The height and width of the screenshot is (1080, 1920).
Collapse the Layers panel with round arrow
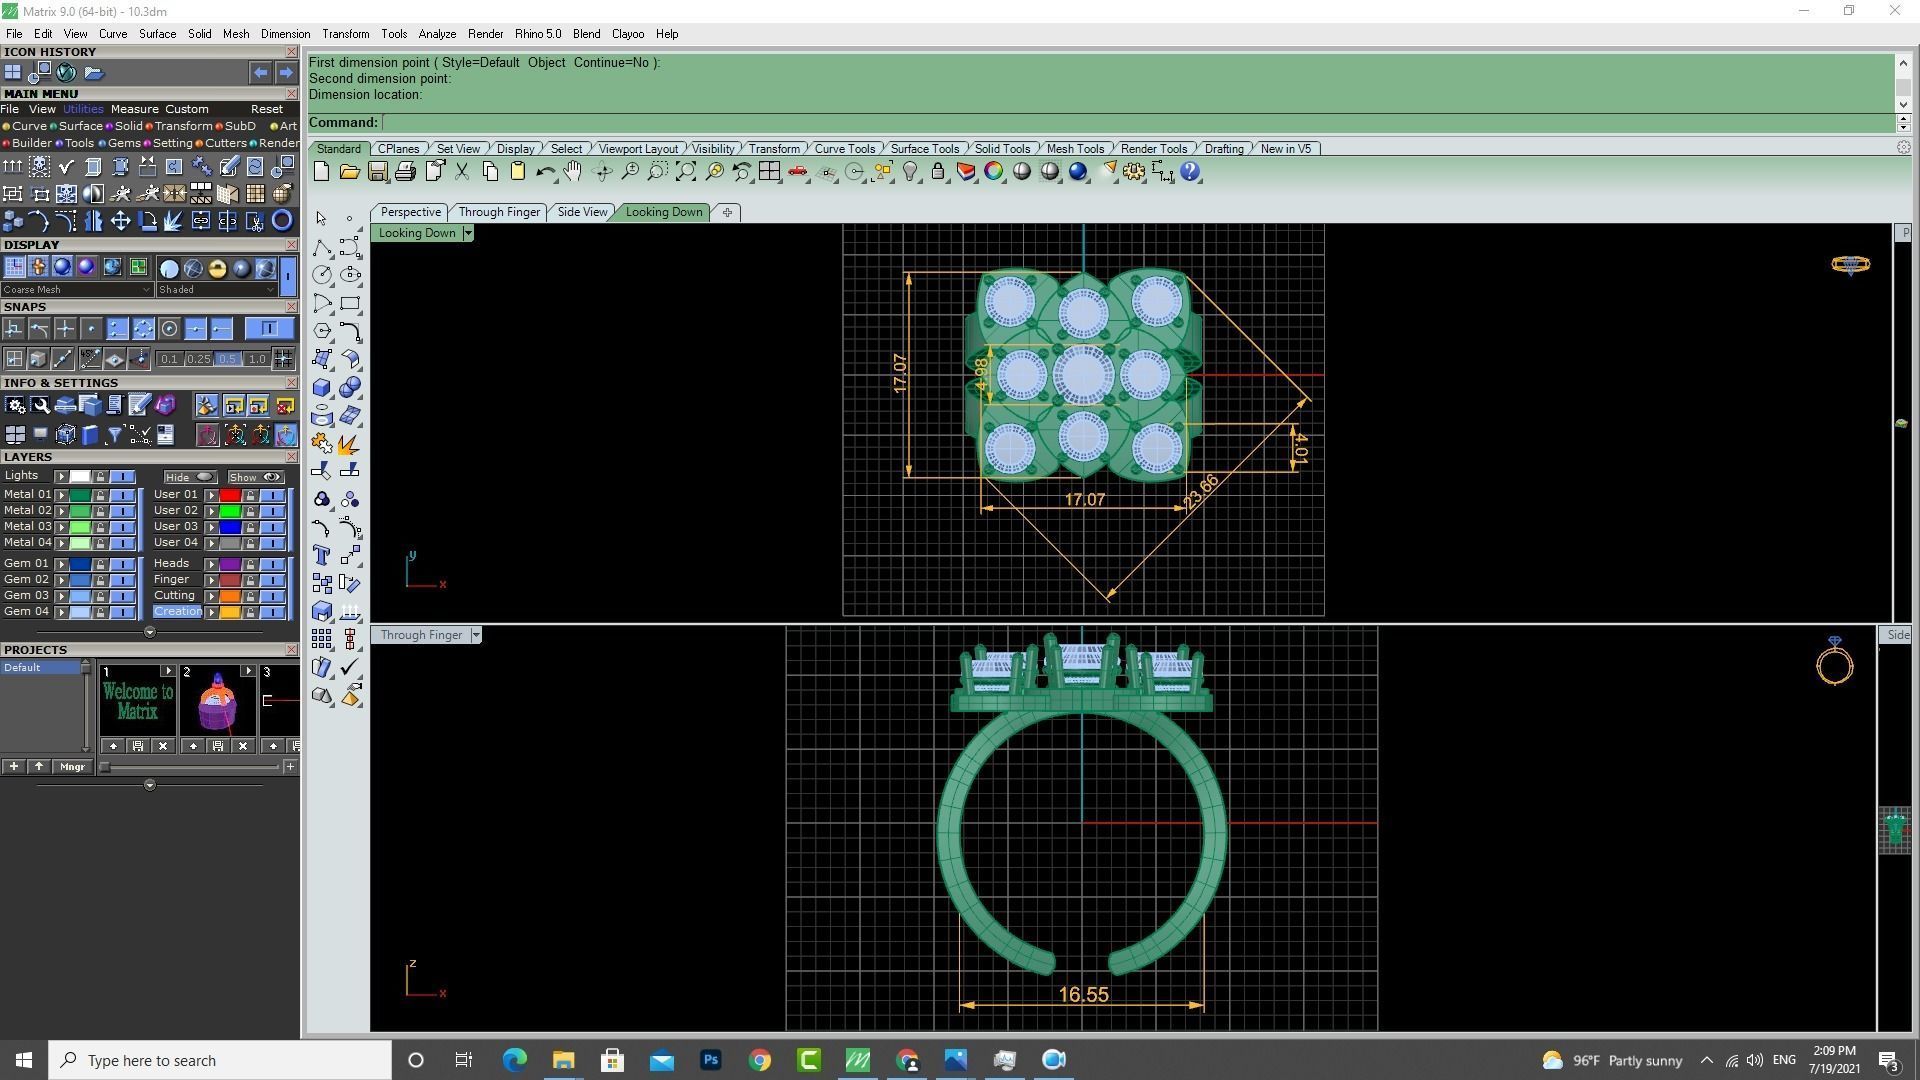pos(150,632)
